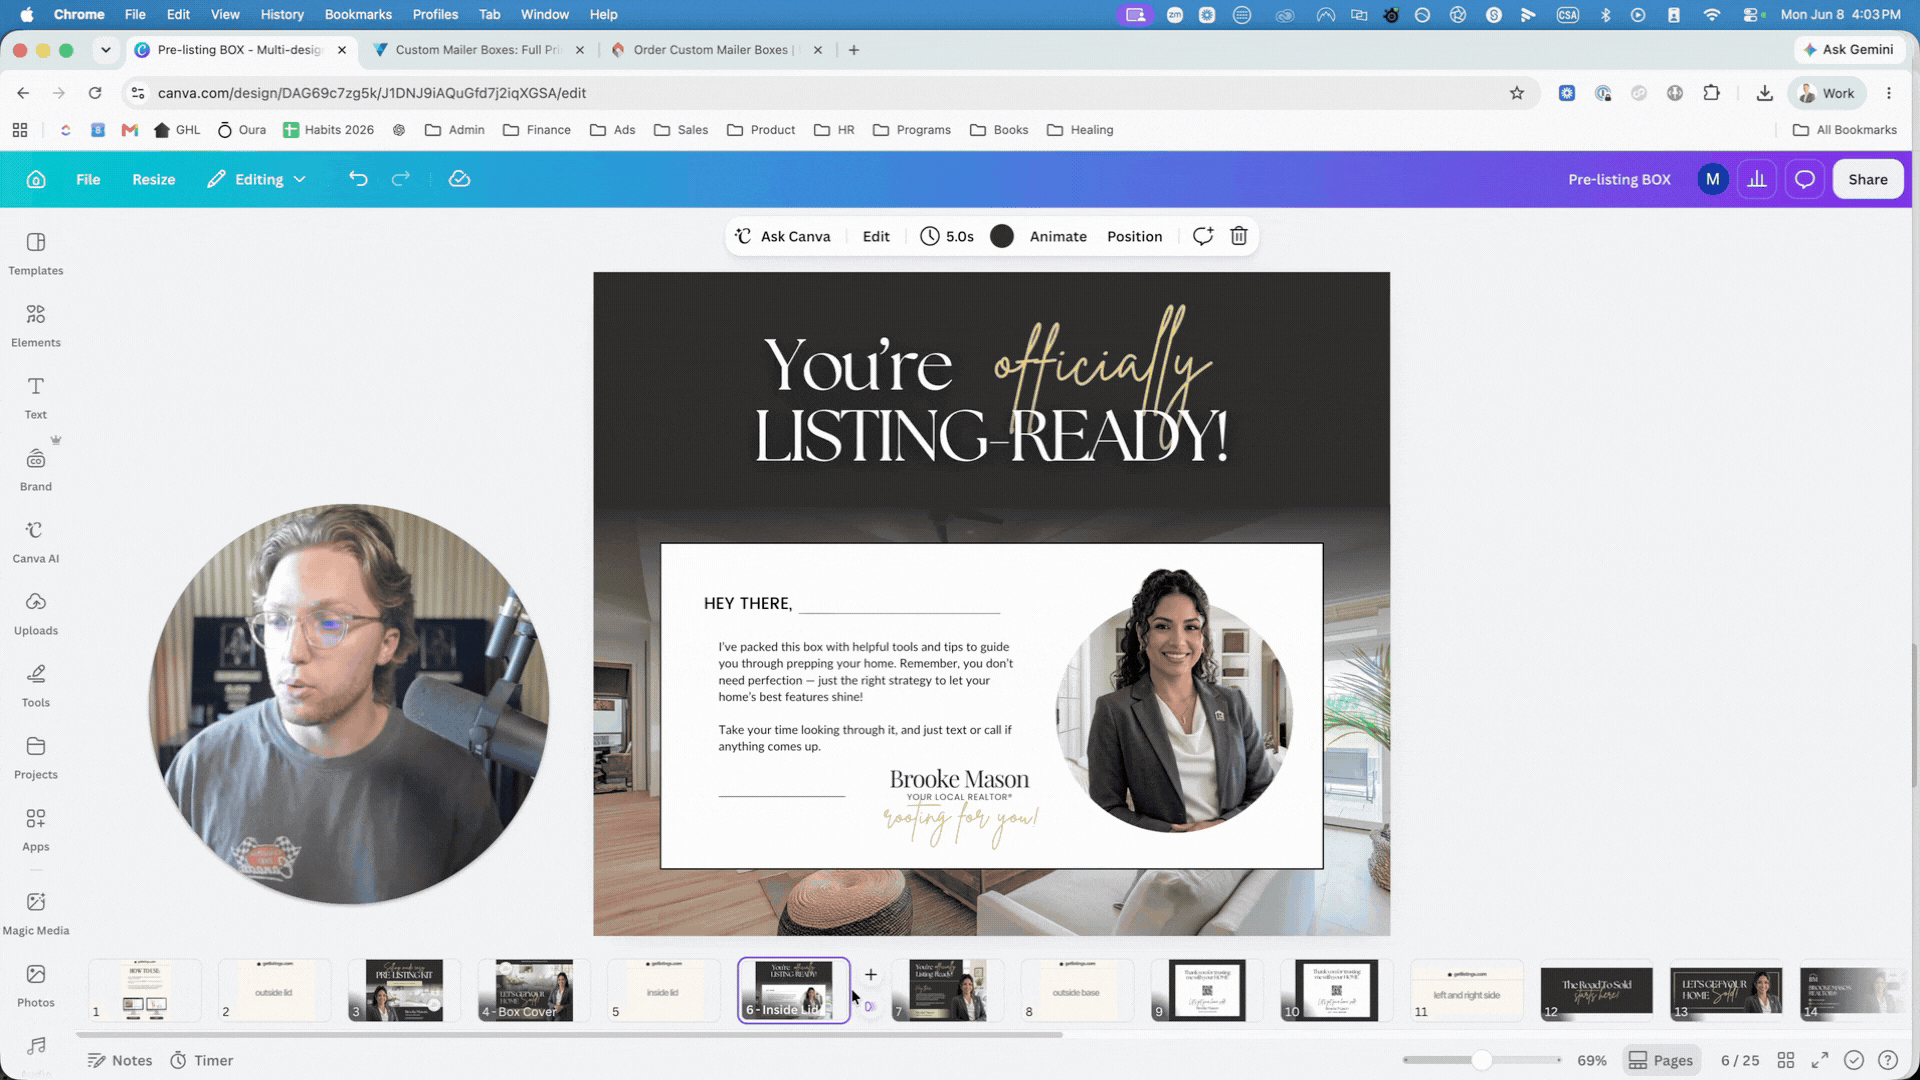Screen dimensions: 1920x1080
Task: Bookmark this page with star icon
Action: click(1517, 93)
